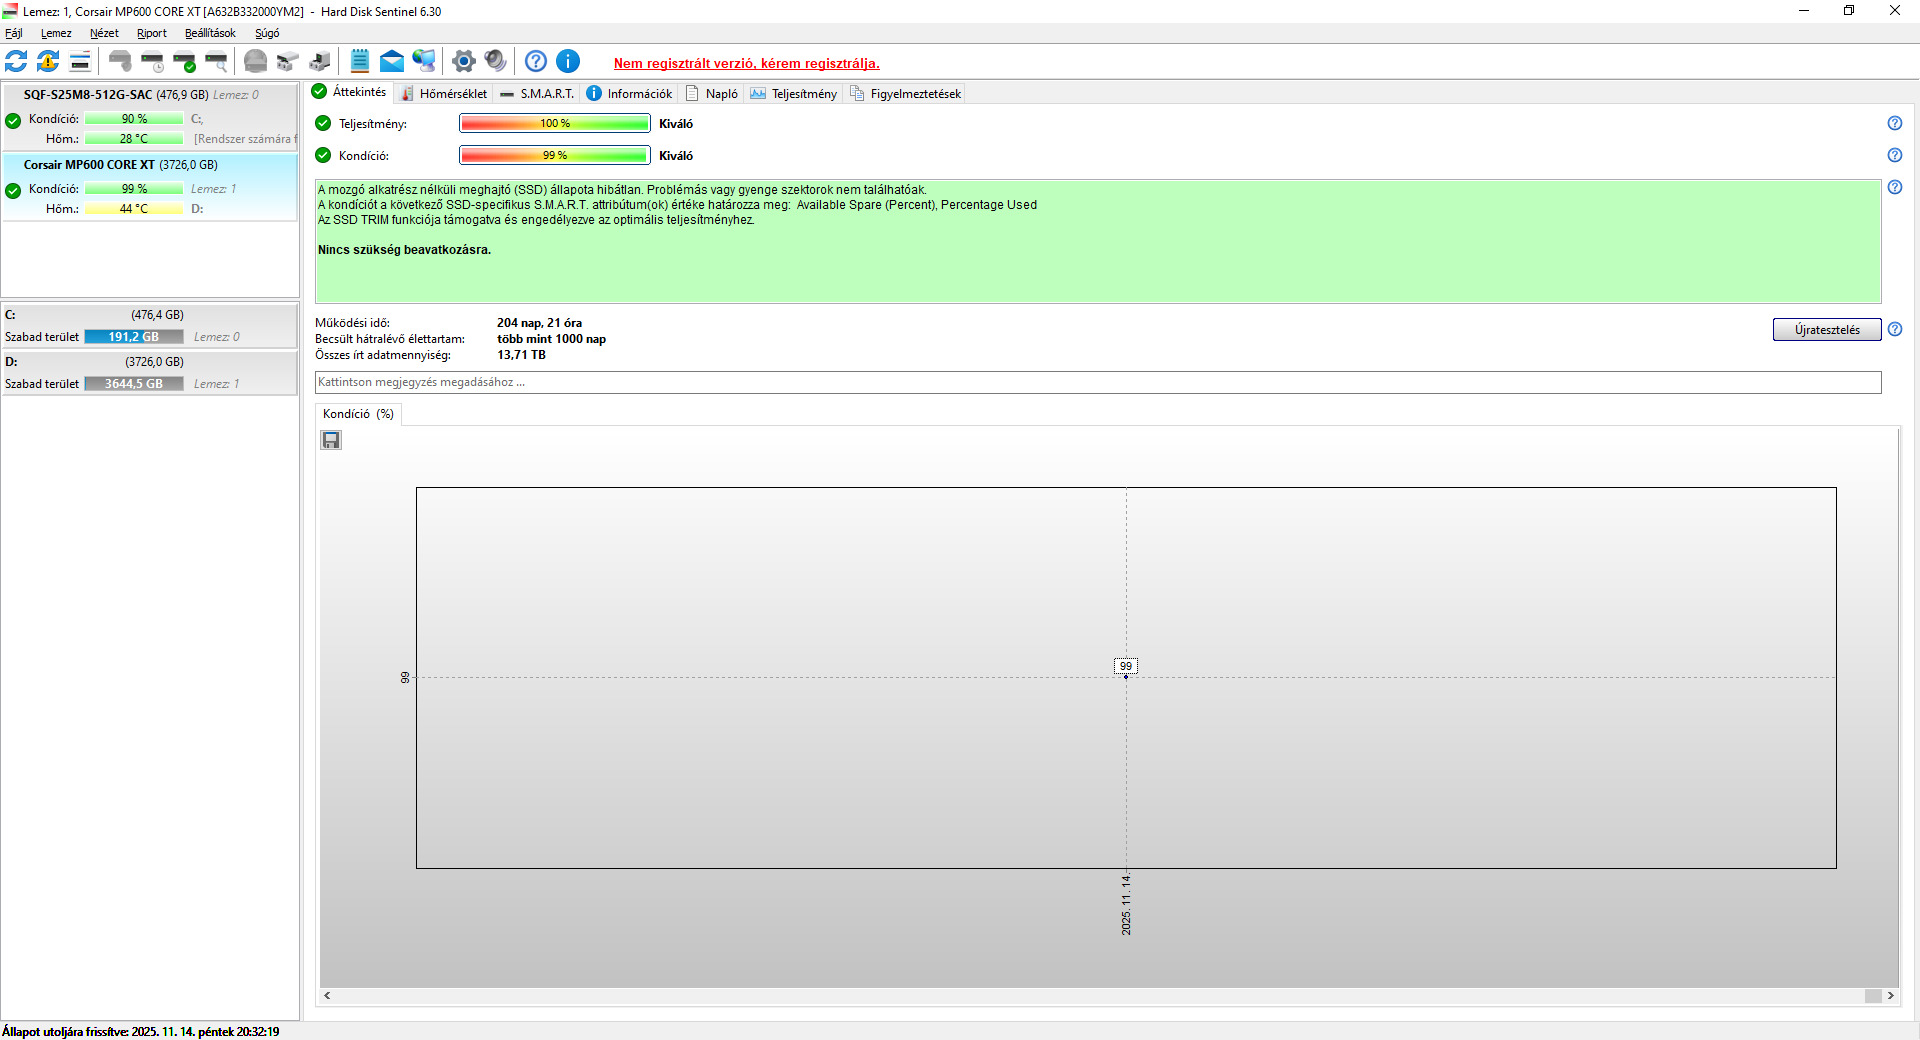The height and width of the screenshot is (1040, 1920).
Task: Click help icon beside green status text
Action: point(1894,187)
